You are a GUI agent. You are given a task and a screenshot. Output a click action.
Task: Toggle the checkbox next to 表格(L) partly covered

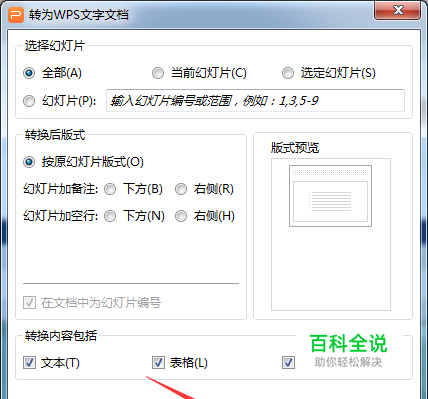(288, 363)
